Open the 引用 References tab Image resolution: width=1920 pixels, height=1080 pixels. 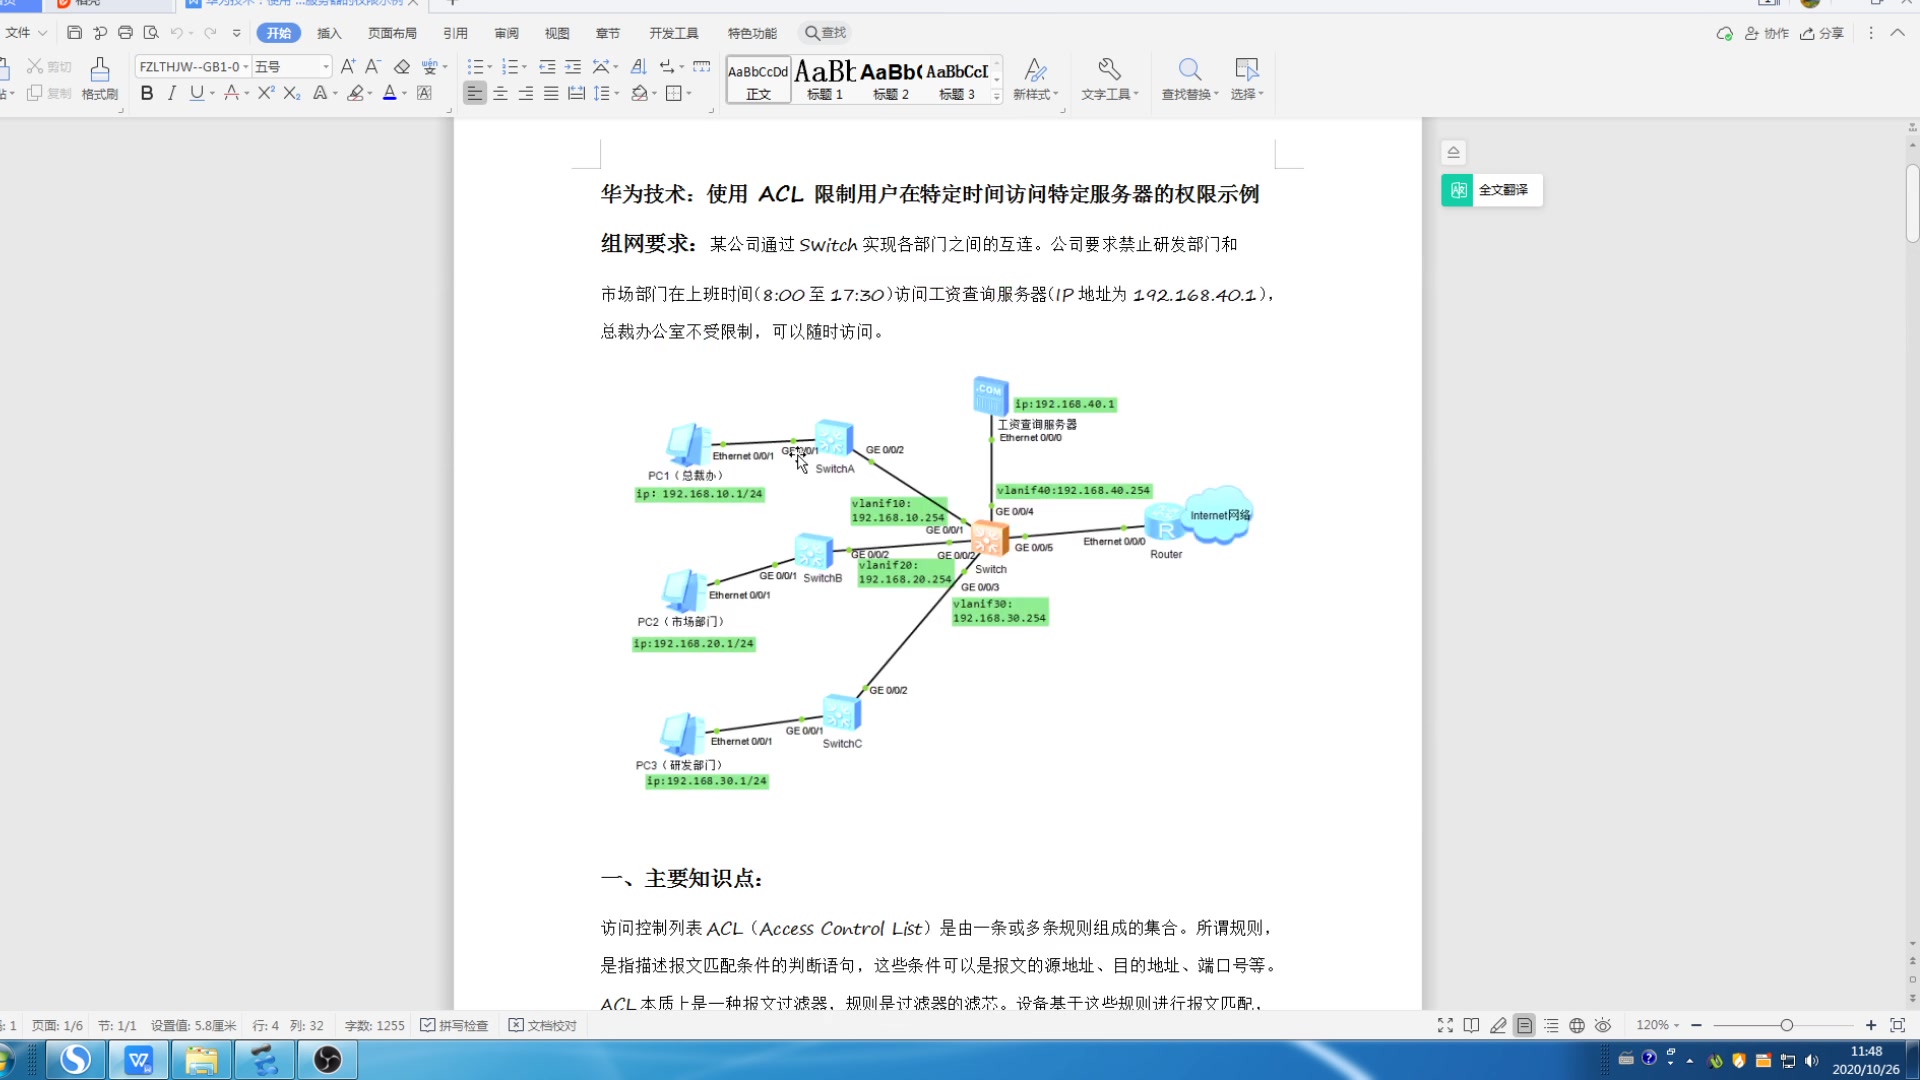[455, 33]
